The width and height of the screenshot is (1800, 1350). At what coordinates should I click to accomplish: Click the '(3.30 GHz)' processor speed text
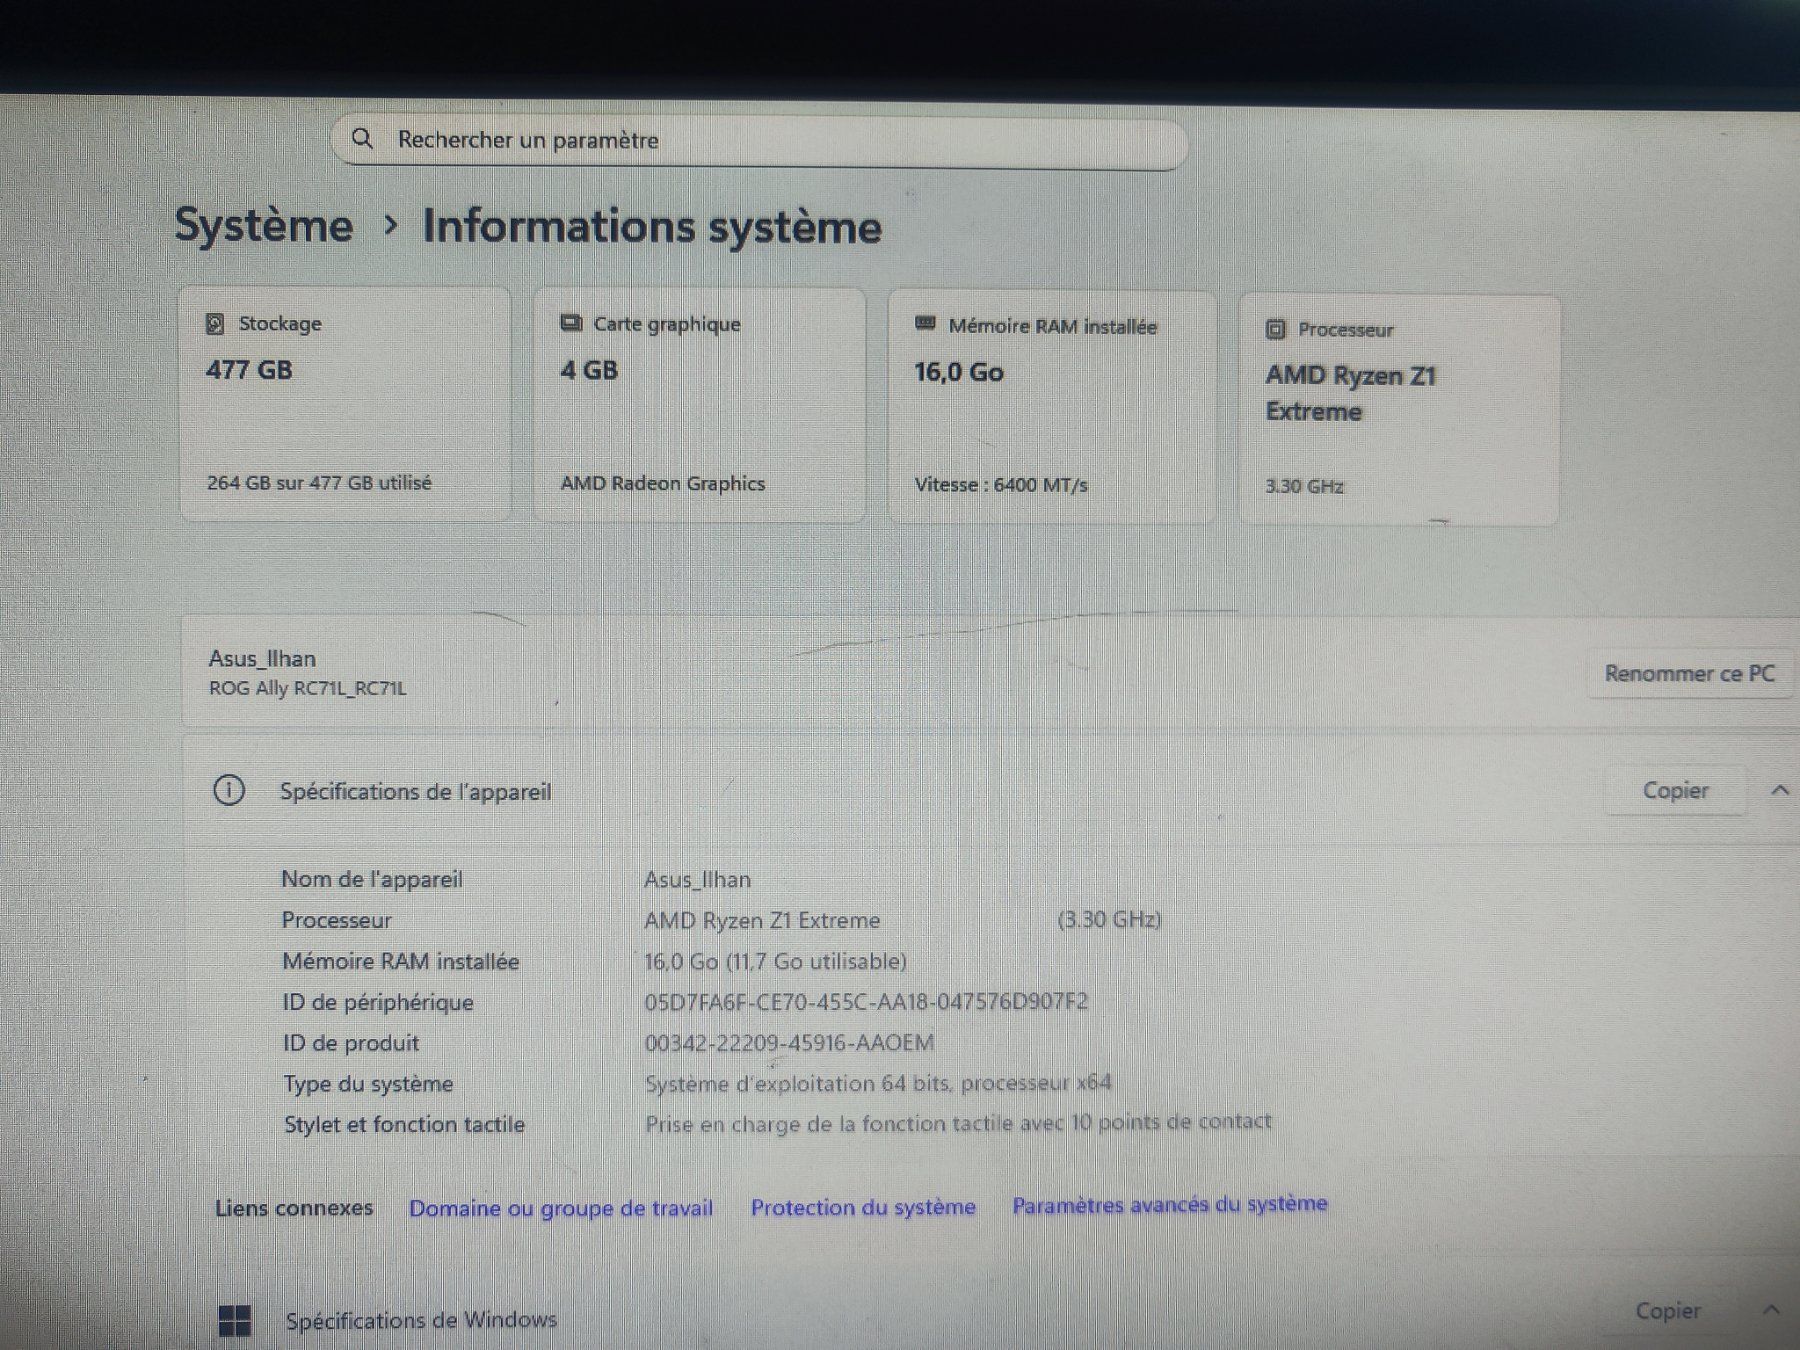[x=1109, y=920]
